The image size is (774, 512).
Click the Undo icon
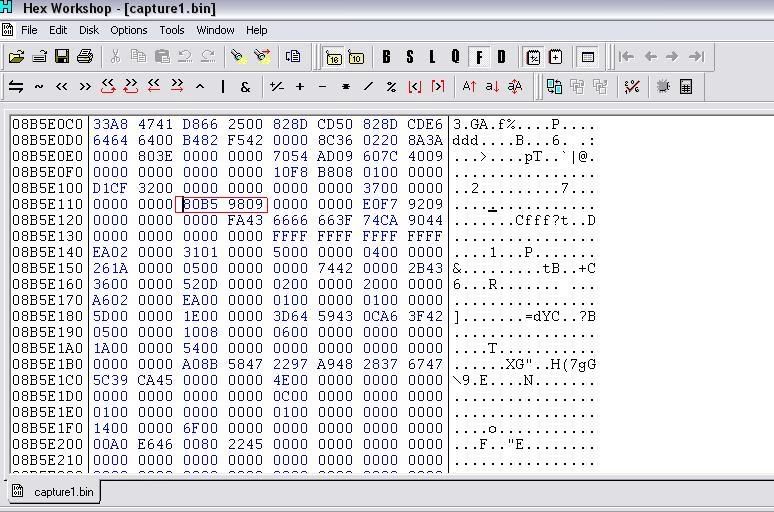tap(185, 57)
